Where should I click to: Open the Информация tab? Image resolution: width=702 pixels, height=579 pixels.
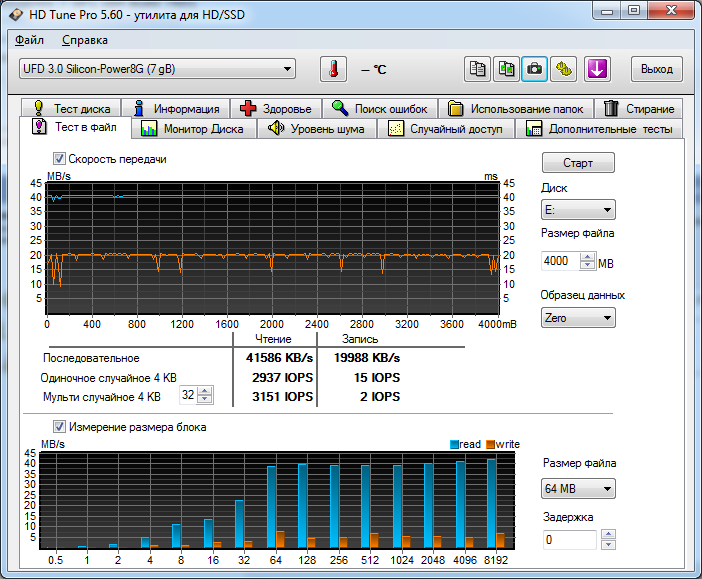176,108
